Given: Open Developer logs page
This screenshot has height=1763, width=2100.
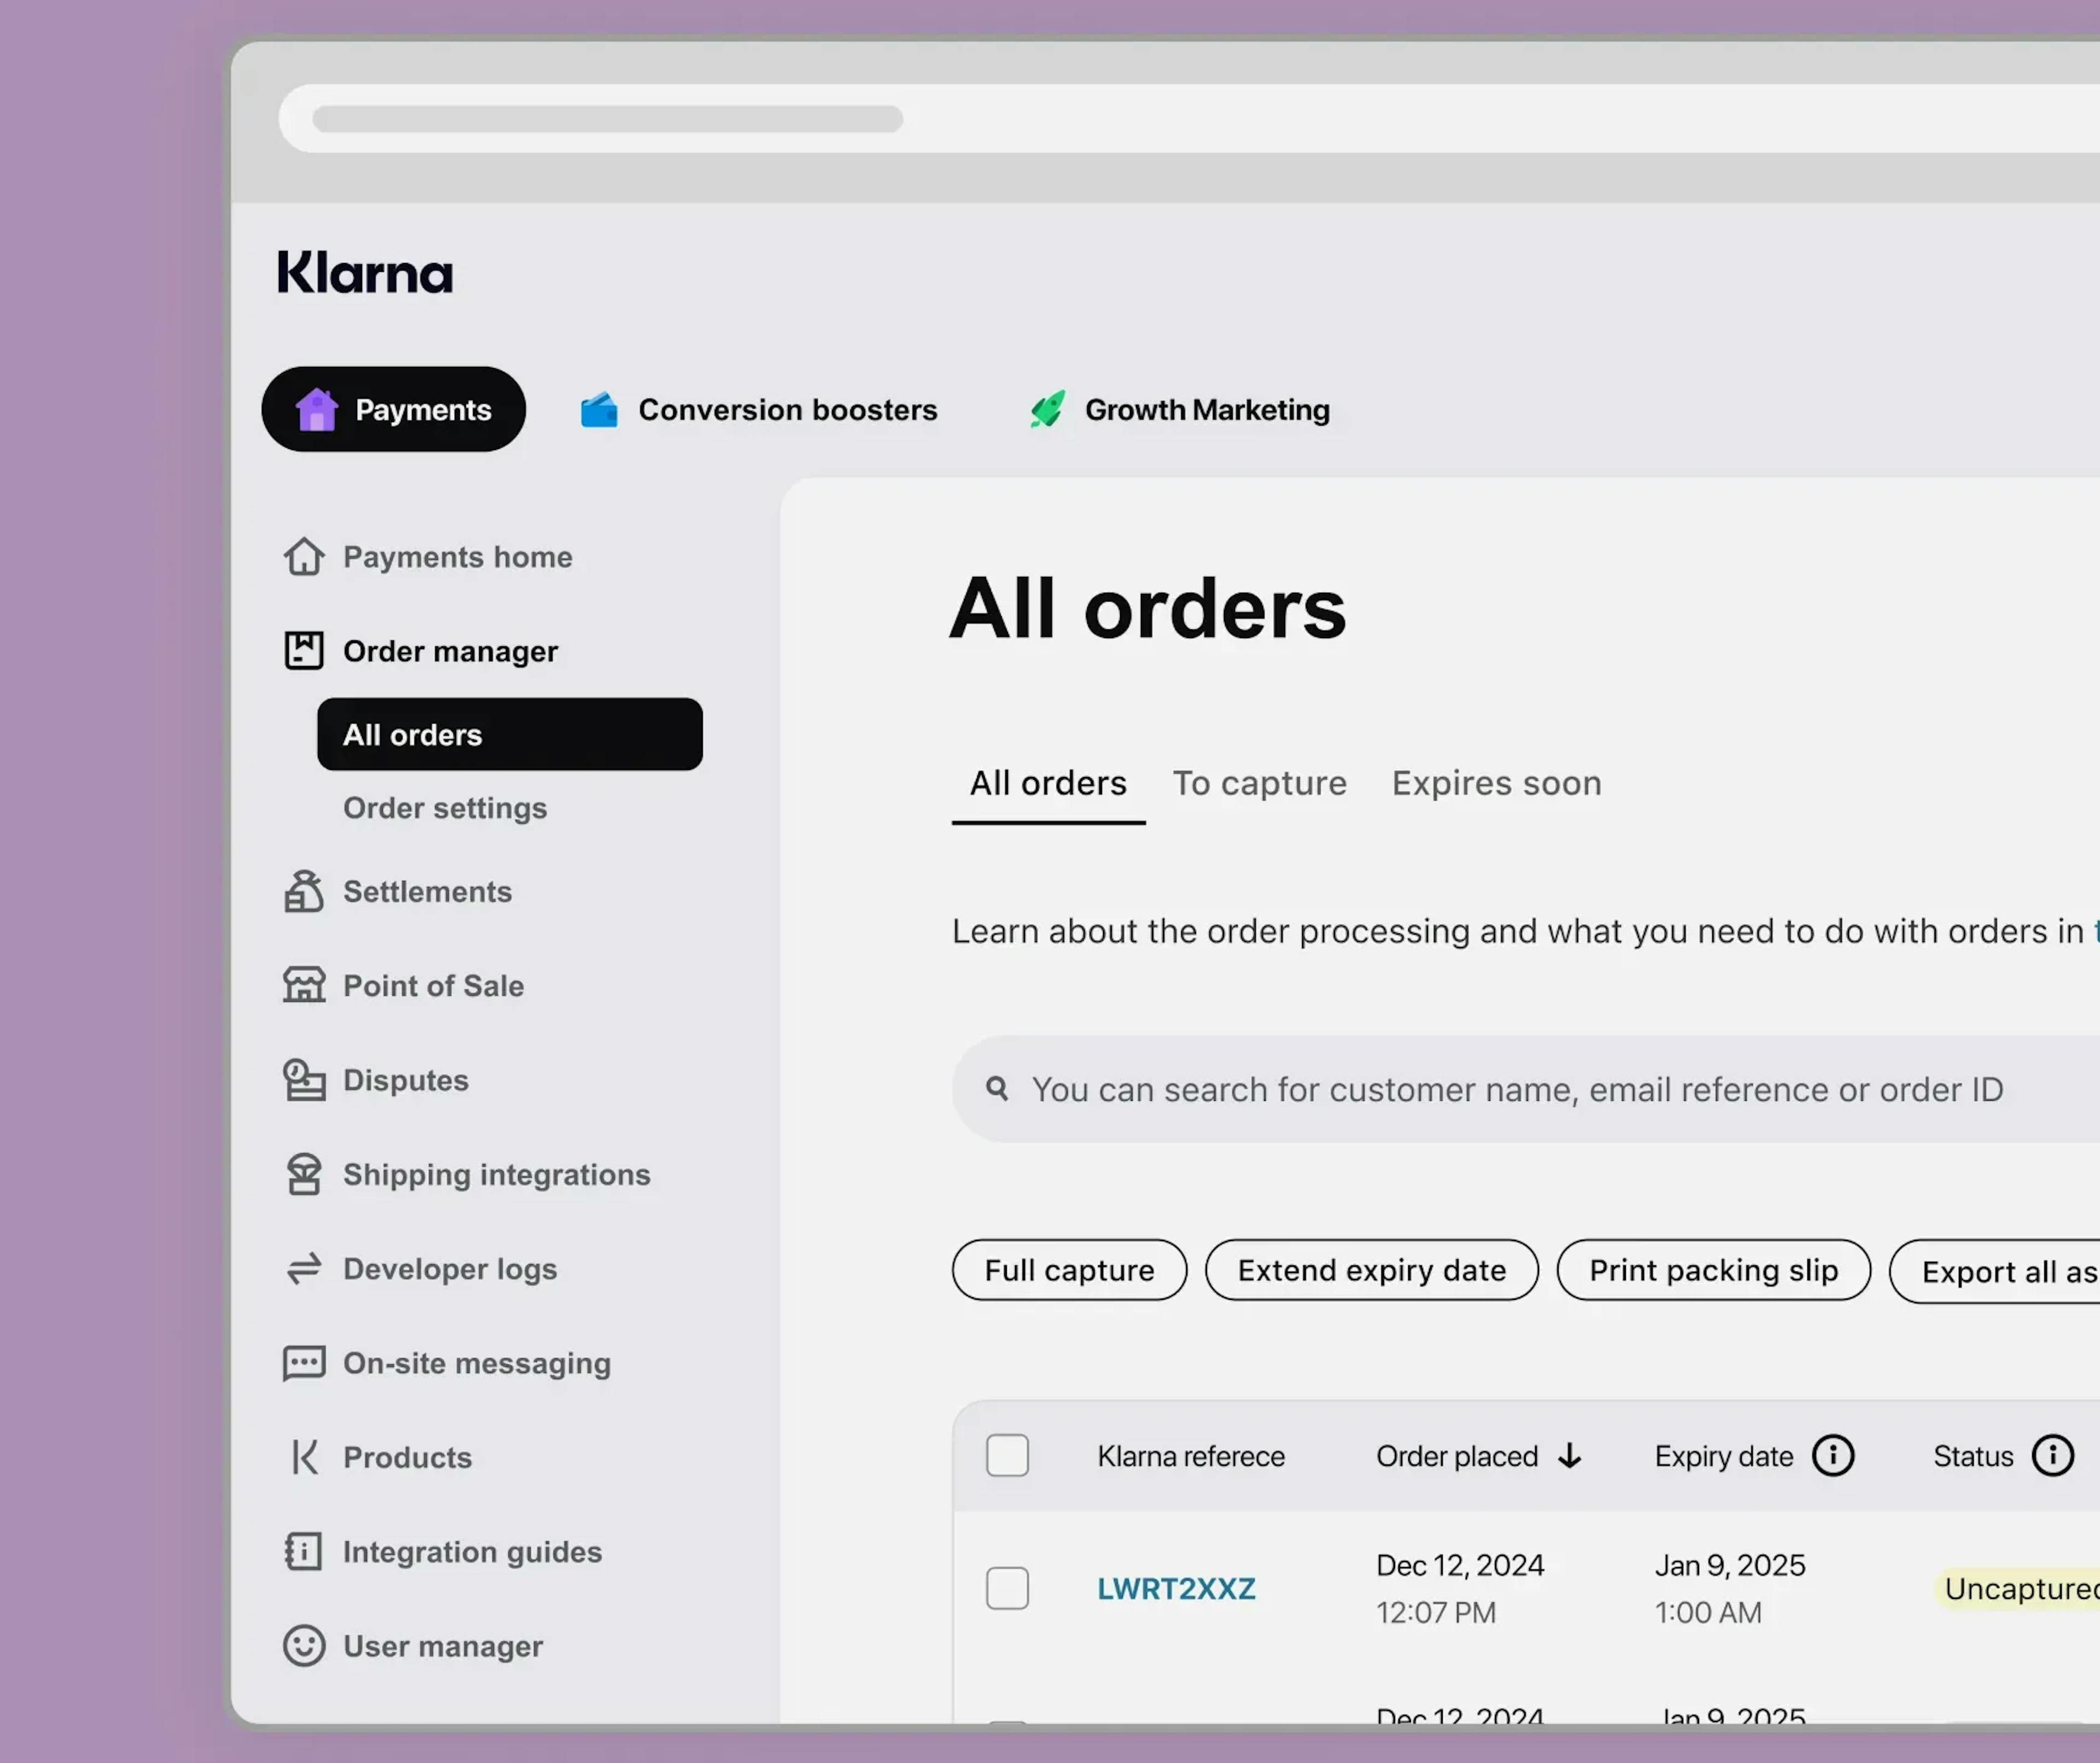Looking at the screenshot, I should coord(421,1269).
